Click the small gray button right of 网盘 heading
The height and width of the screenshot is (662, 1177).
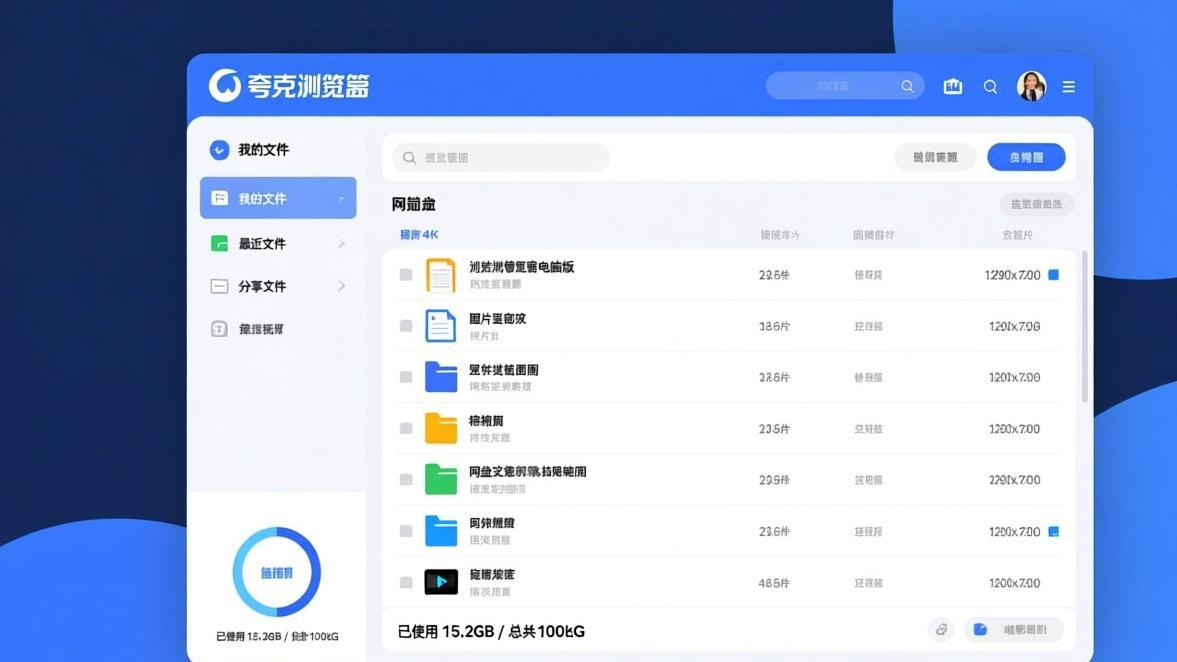point(1037,204)
